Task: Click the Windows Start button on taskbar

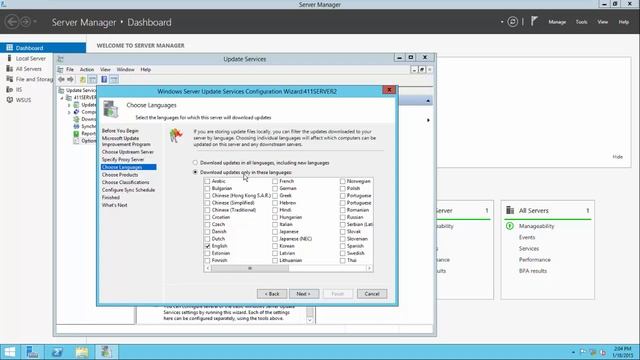Action: click(x=9, y=352)
